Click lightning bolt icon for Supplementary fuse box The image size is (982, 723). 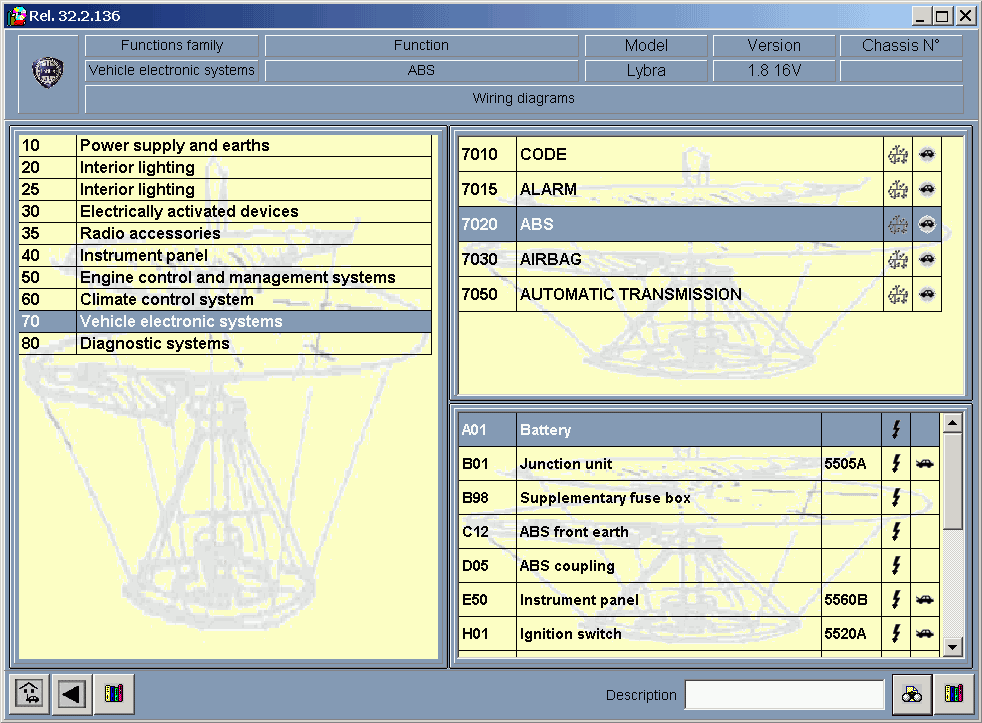click(896, 498)
